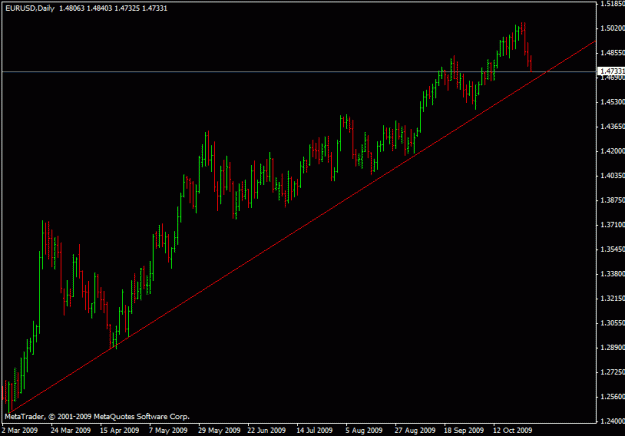Click the 1.2725 price scale value
625x436 pixels.
pyautogui.click(x=612, y=372)
